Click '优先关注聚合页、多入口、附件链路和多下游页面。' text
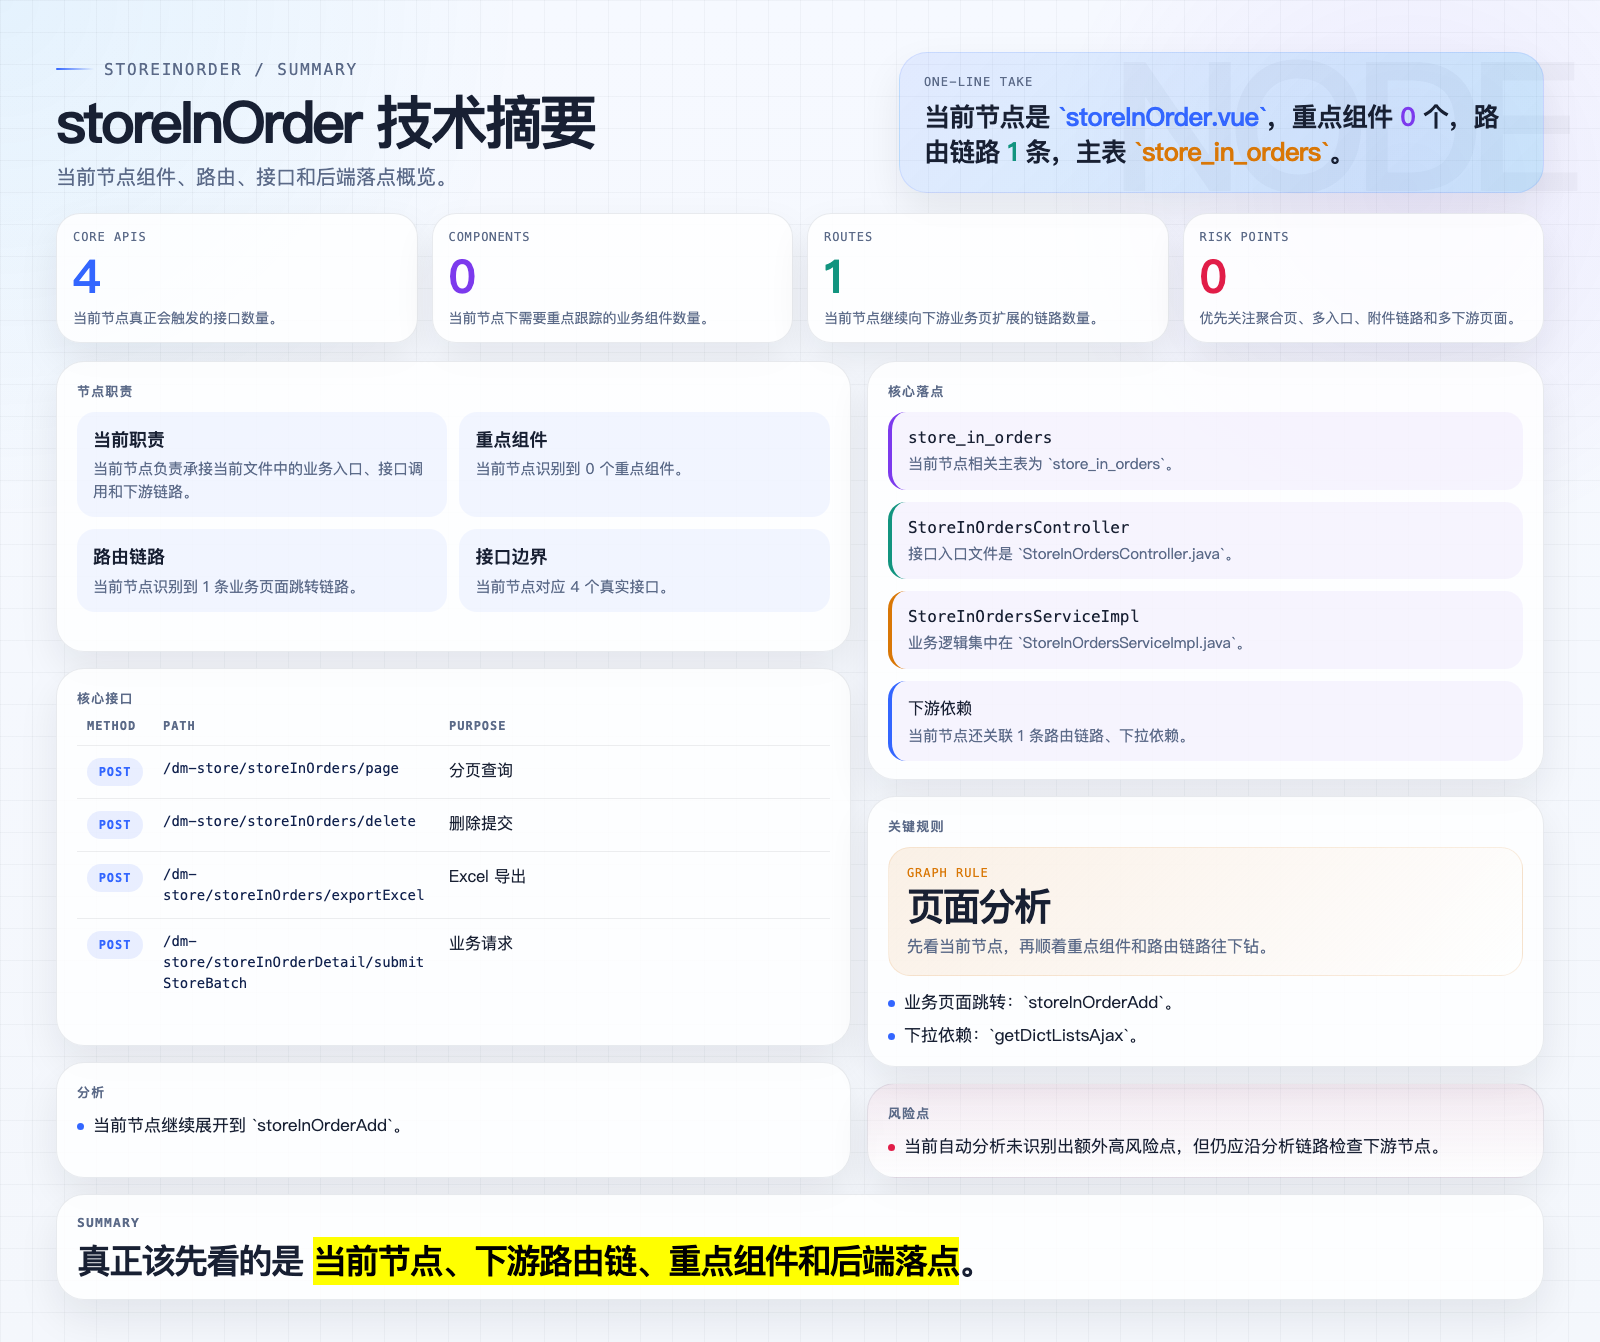Screen dimensions: 1600x1342 (x=1360, y=318)
